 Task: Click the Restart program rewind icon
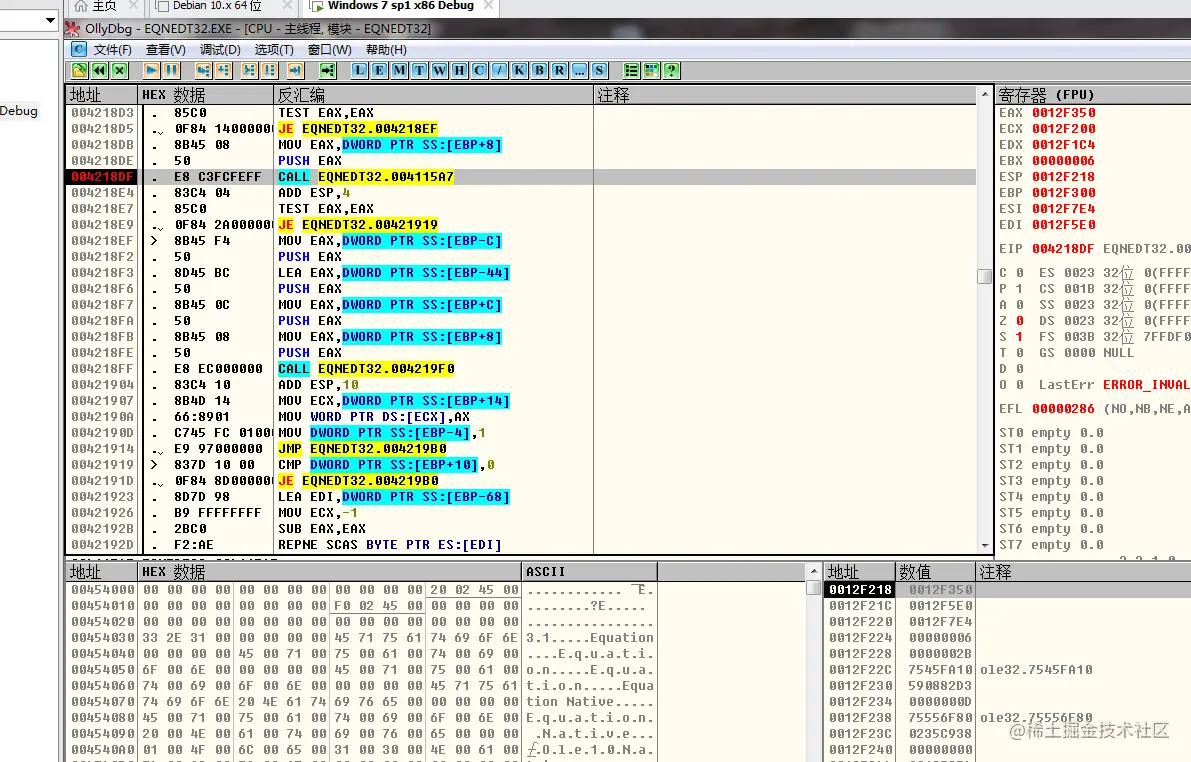coord(100,71)
